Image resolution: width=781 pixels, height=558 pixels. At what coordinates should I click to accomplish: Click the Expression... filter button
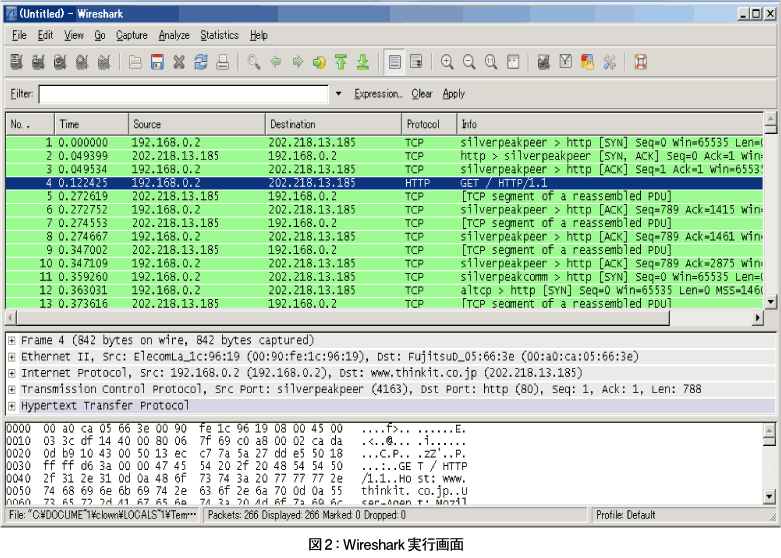coord(378,94)
